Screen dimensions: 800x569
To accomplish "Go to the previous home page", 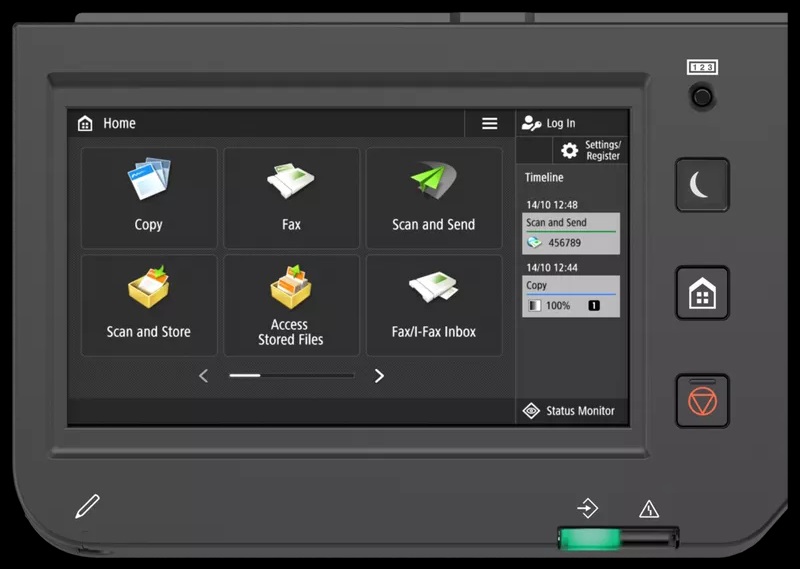I will pos(204,376).
